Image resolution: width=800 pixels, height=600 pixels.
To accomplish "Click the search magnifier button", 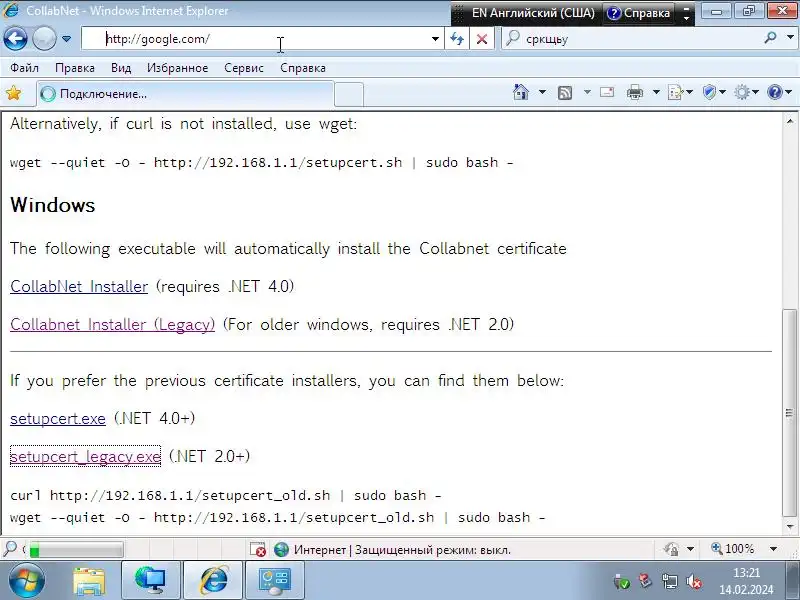I will tap(770, 37).
